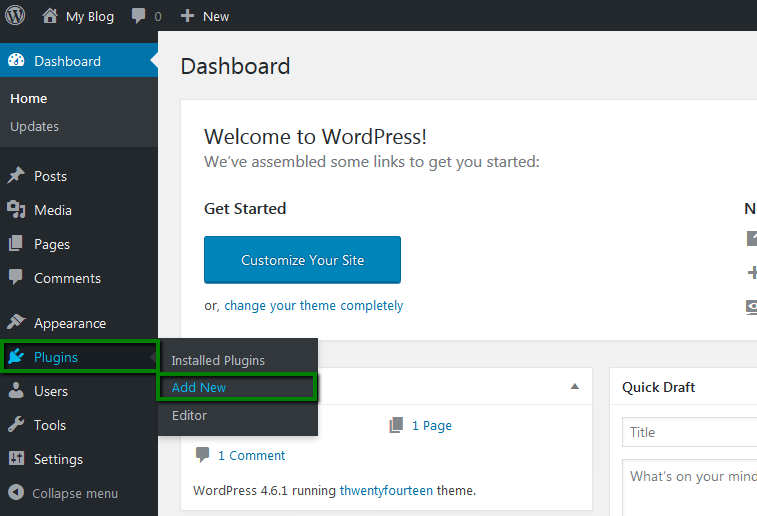Click the comments bubble icon in admin bar
This screenshot has width=757, height=516.
(139, 16)
